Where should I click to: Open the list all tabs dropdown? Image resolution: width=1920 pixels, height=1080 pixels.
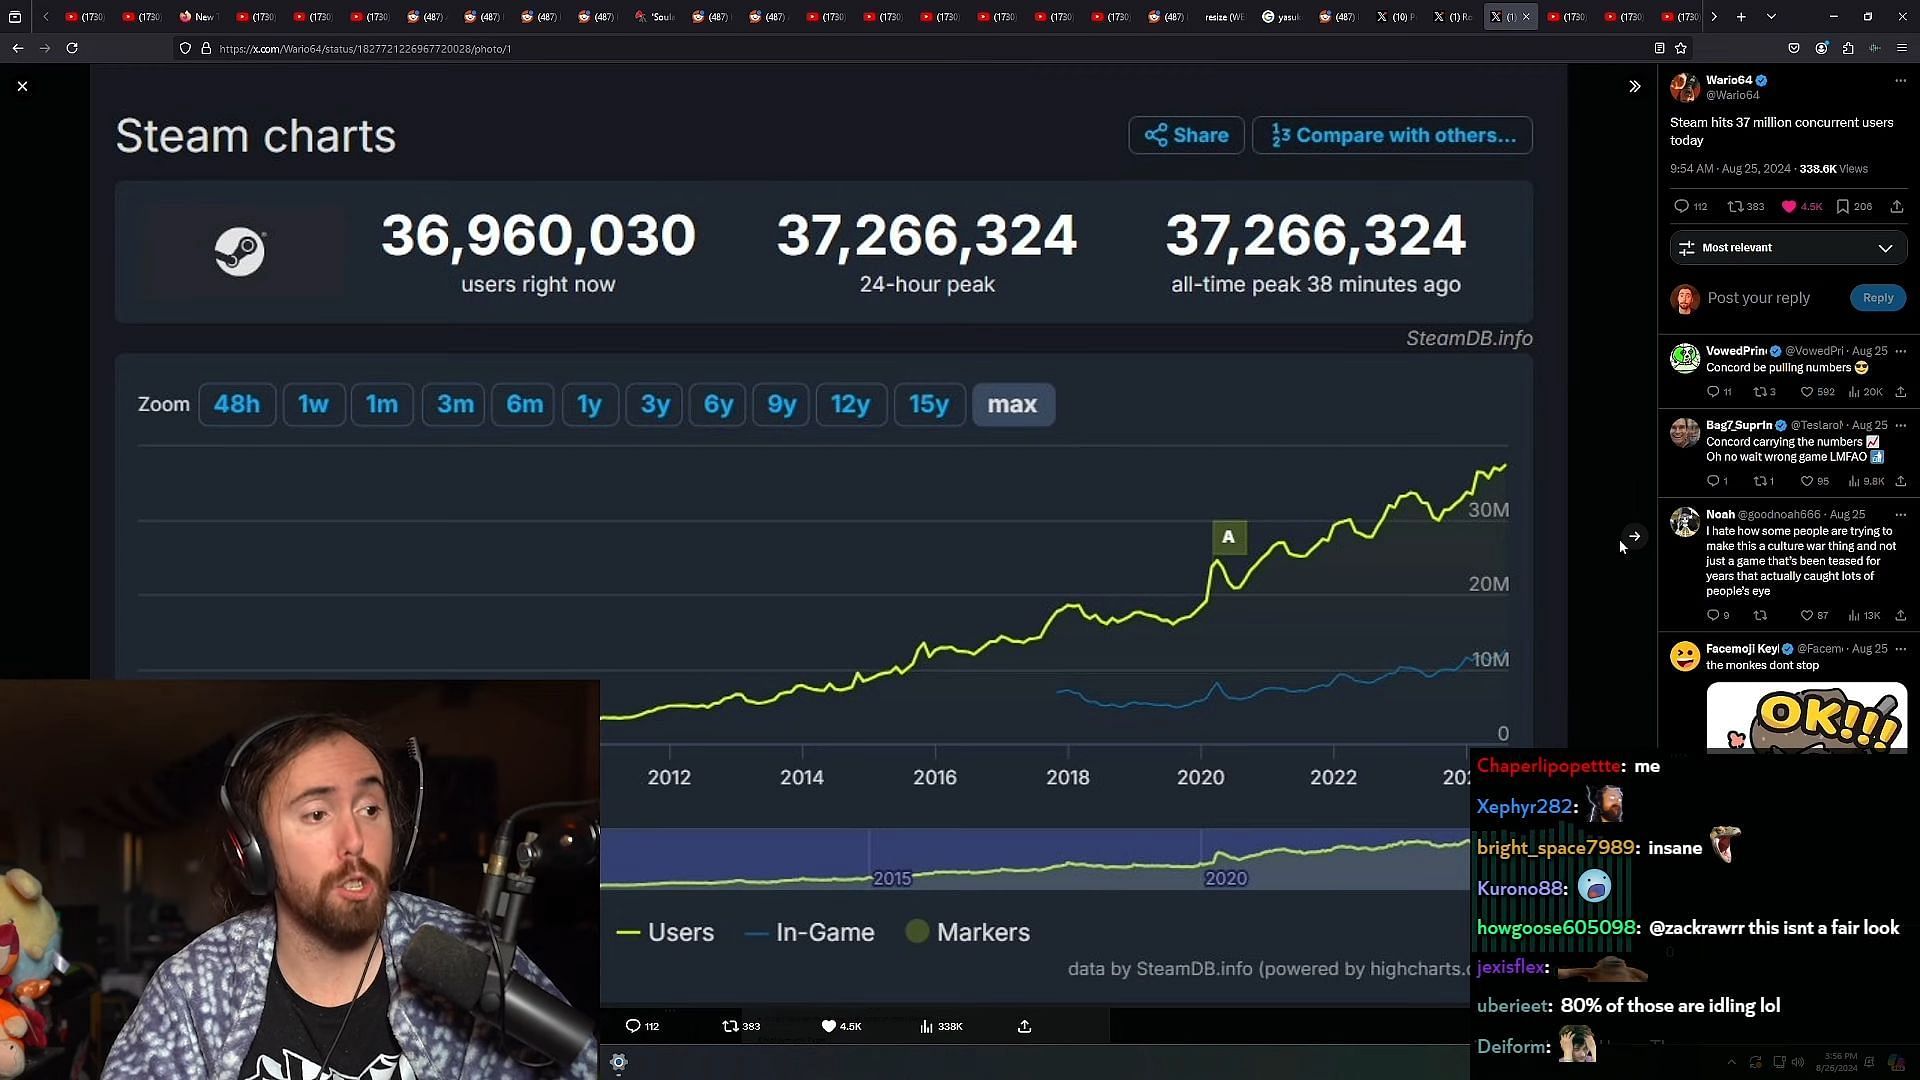pos(1771,17)
